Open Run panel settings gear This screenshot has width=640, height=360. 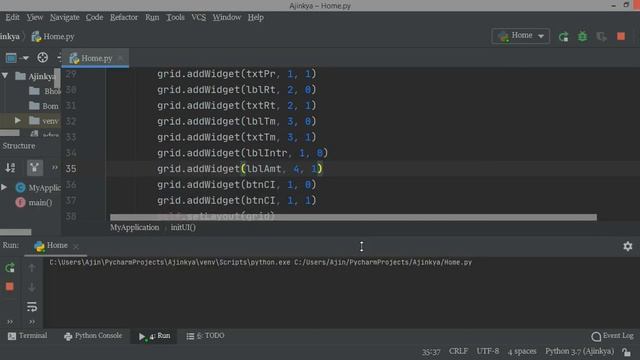[x=627, y=246]
